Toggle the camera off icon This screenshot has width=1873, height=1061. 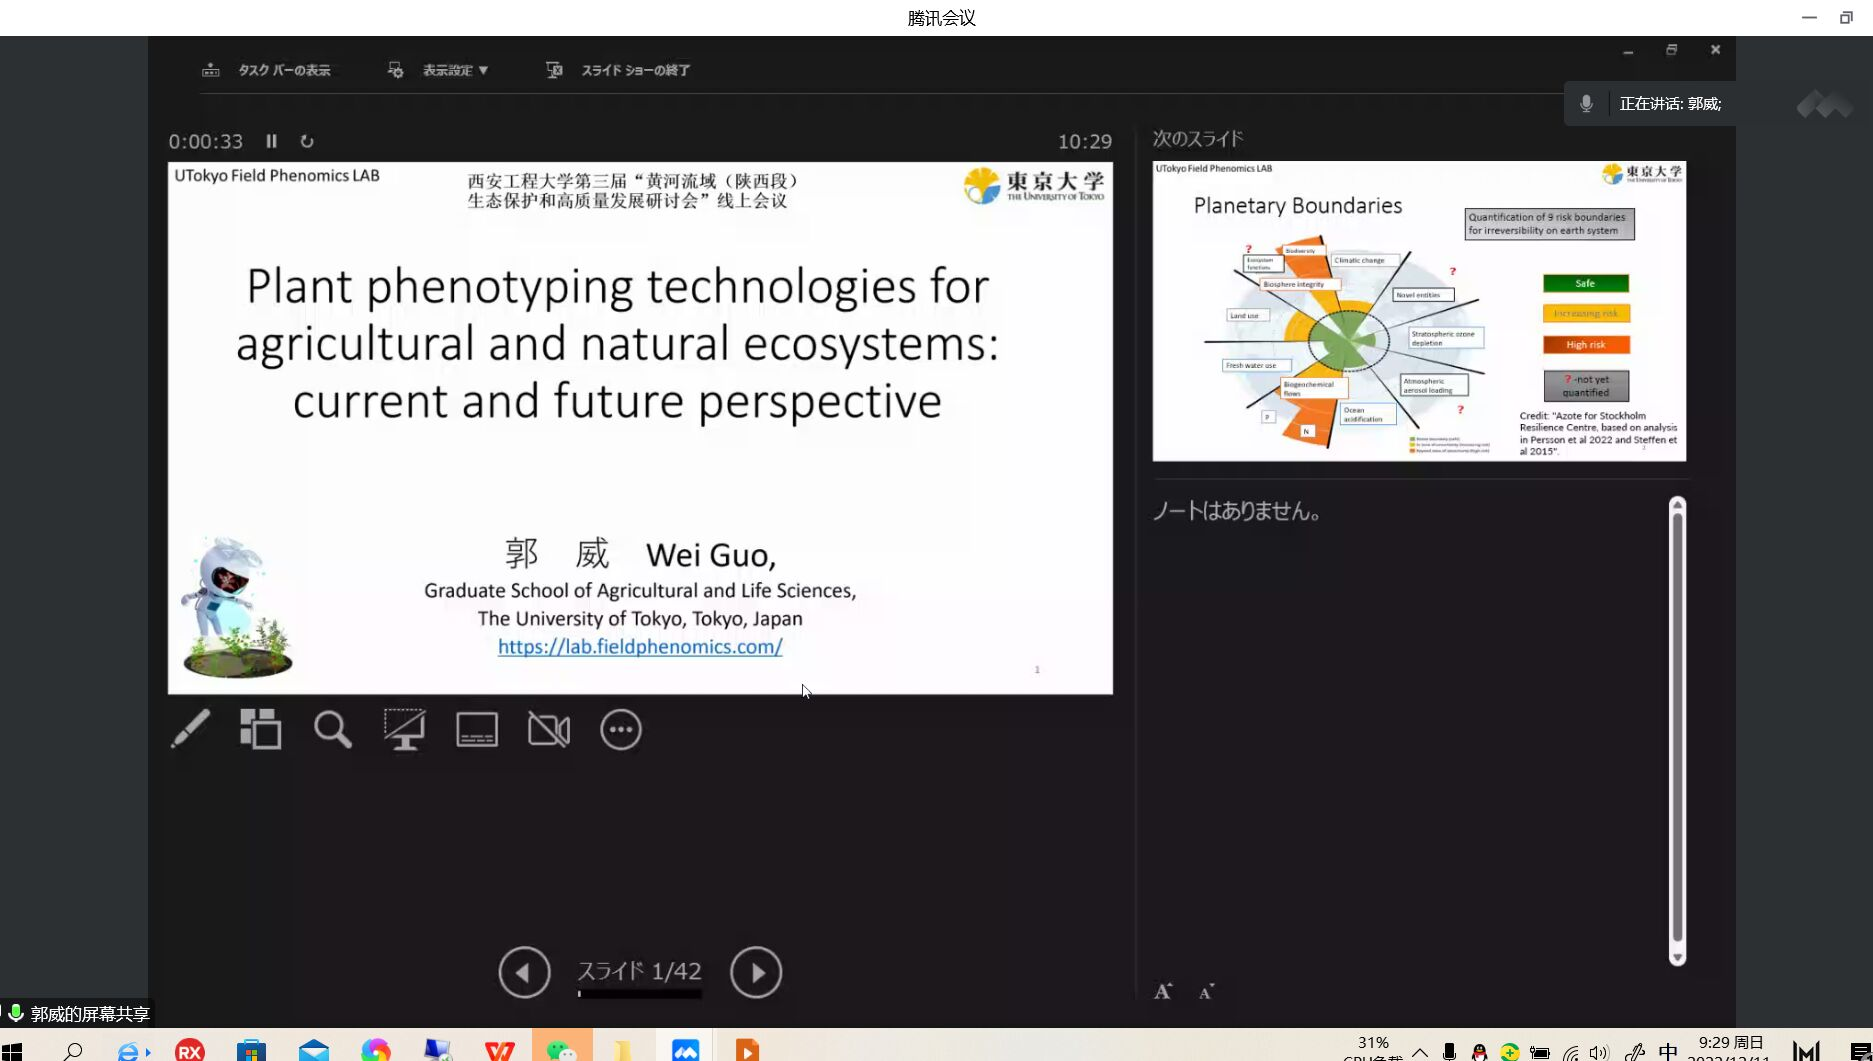click(549, 729)
